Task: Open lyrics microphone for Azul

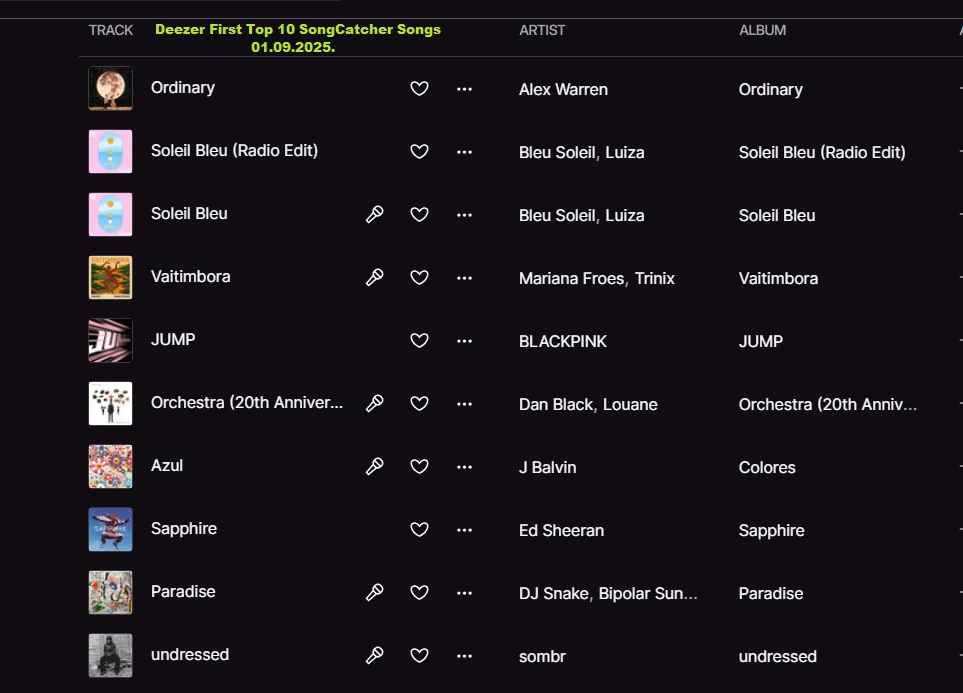Action: 375,466
